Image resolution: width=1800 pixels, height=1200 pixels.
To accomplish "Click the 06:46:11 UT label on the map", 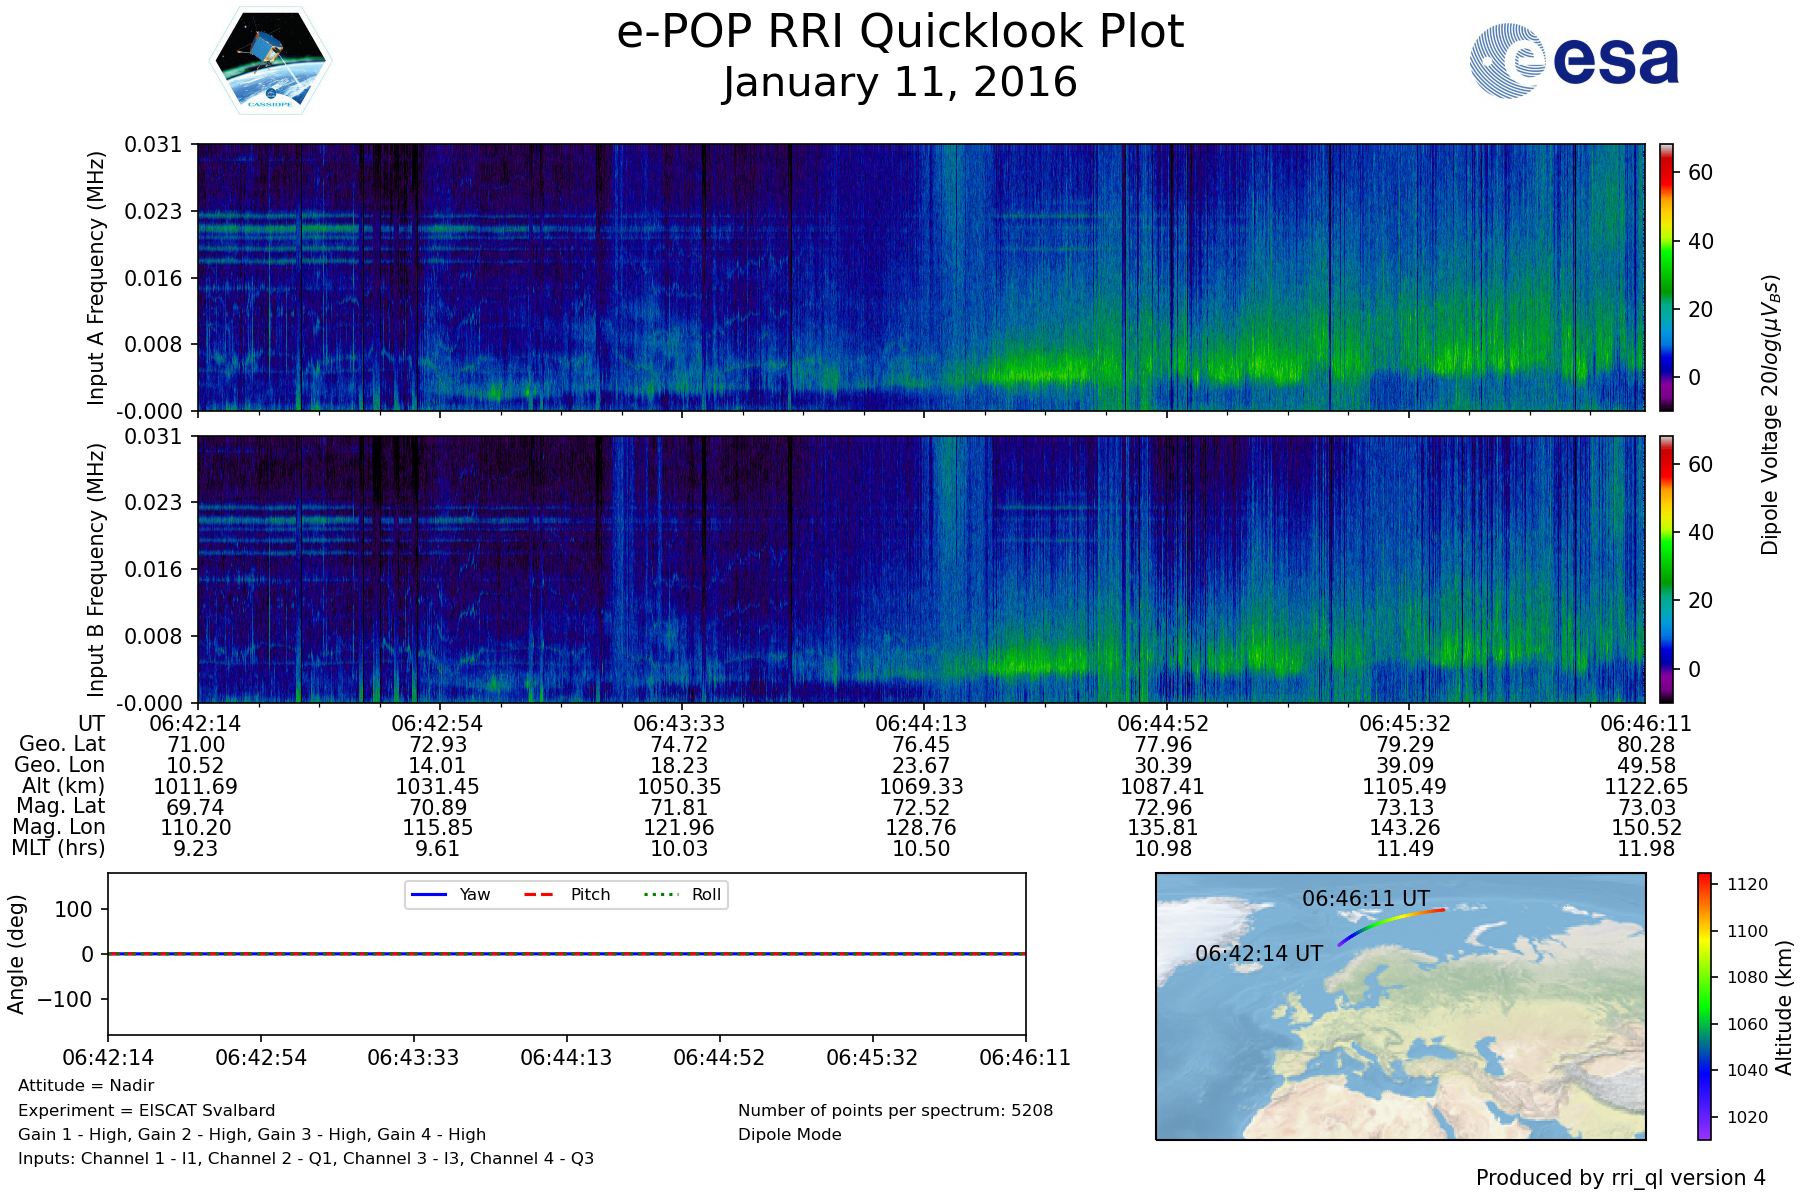I will 1365,899.
